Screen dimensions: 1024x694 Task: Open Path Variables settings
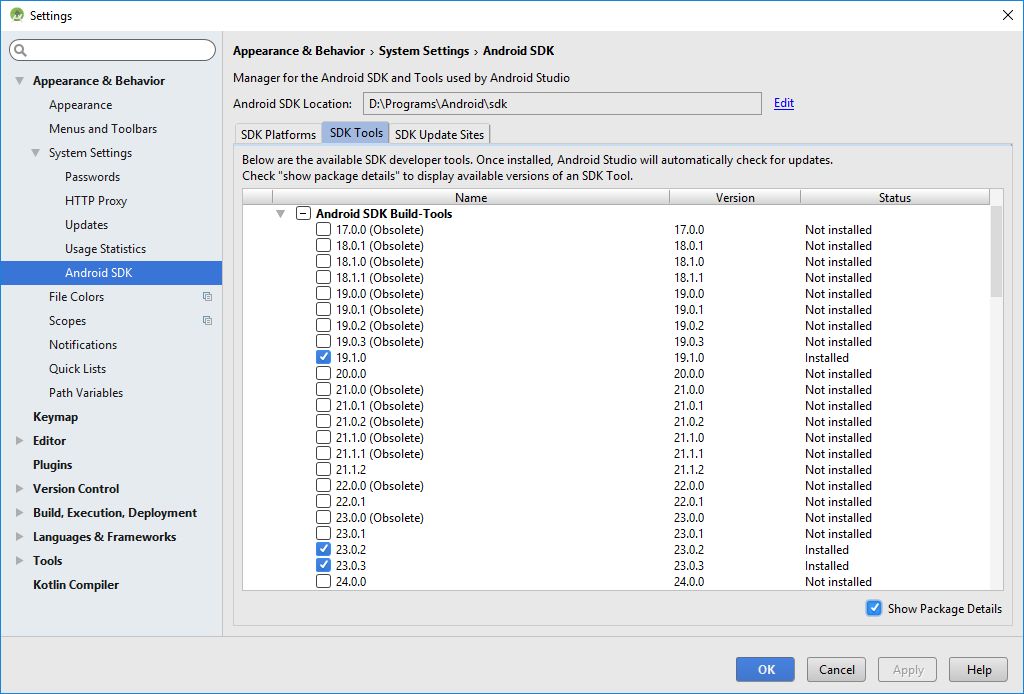tap(86, 393)
